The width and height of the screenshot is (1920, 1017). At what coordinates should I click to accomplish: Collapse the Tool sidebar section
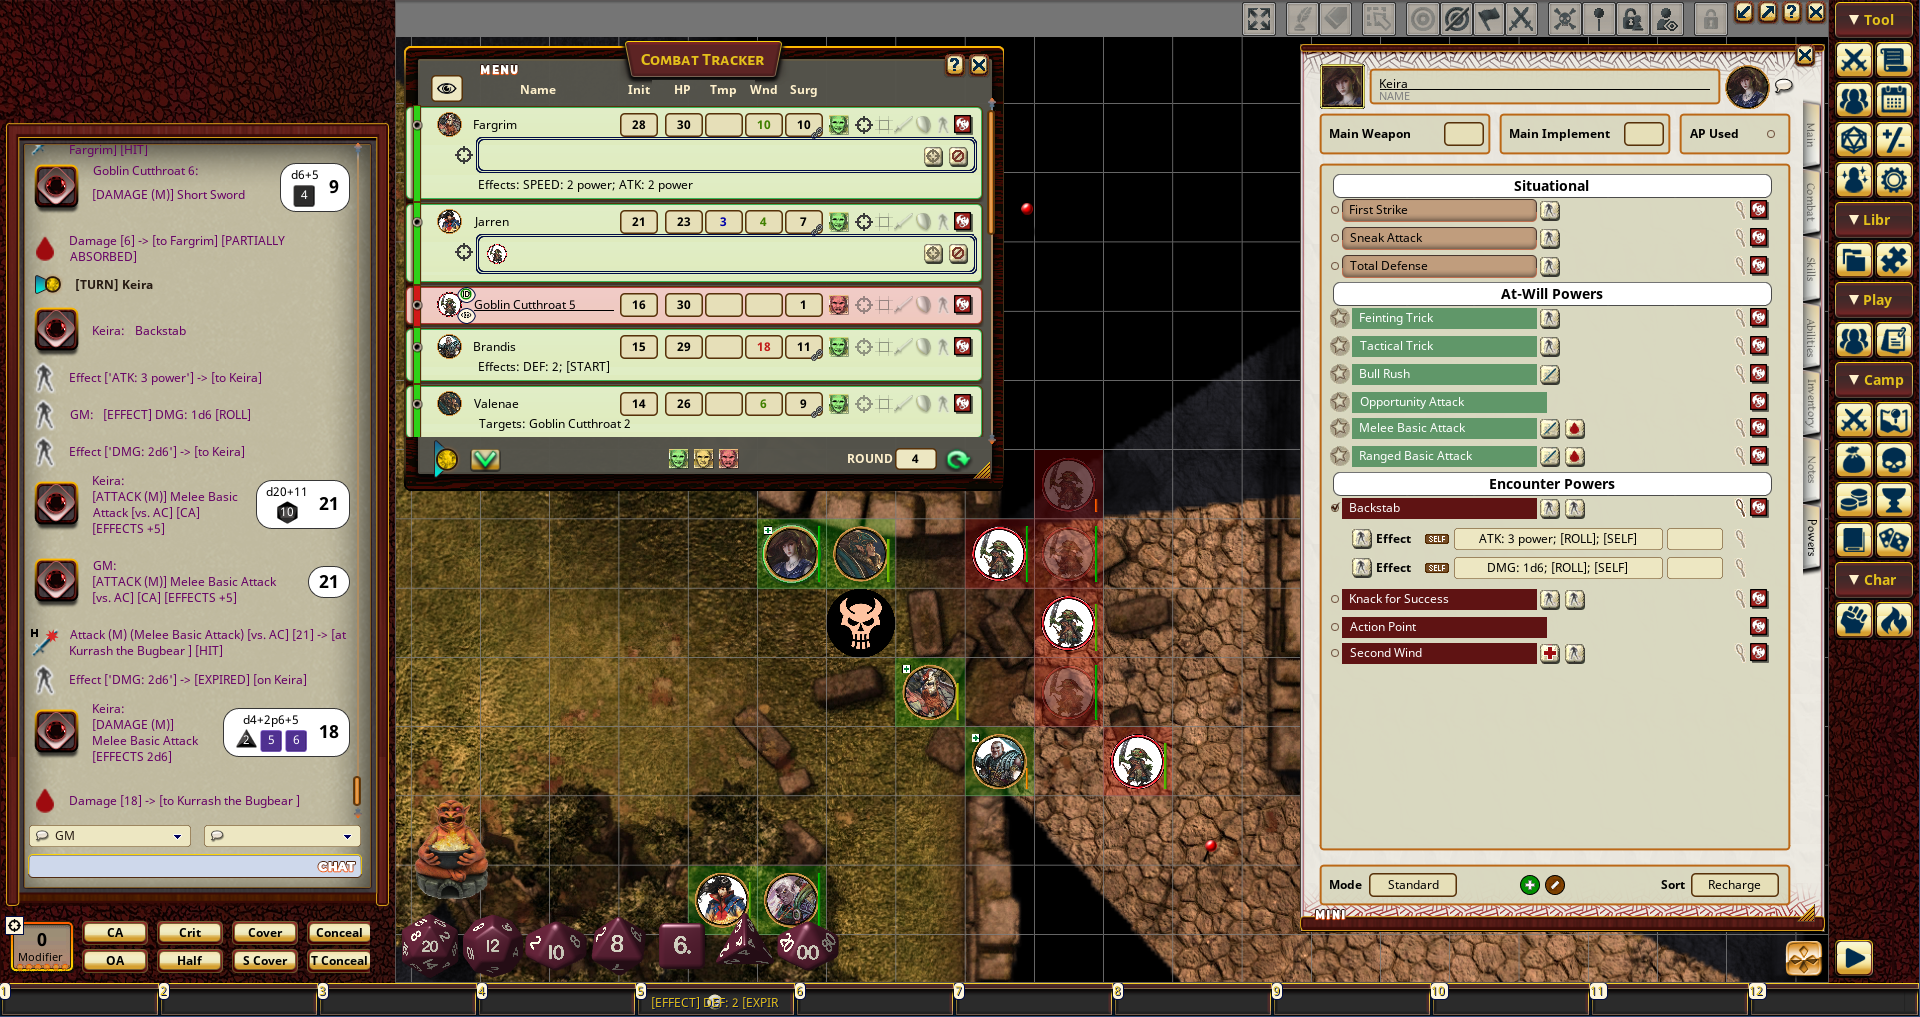(x=1872, y=20)
